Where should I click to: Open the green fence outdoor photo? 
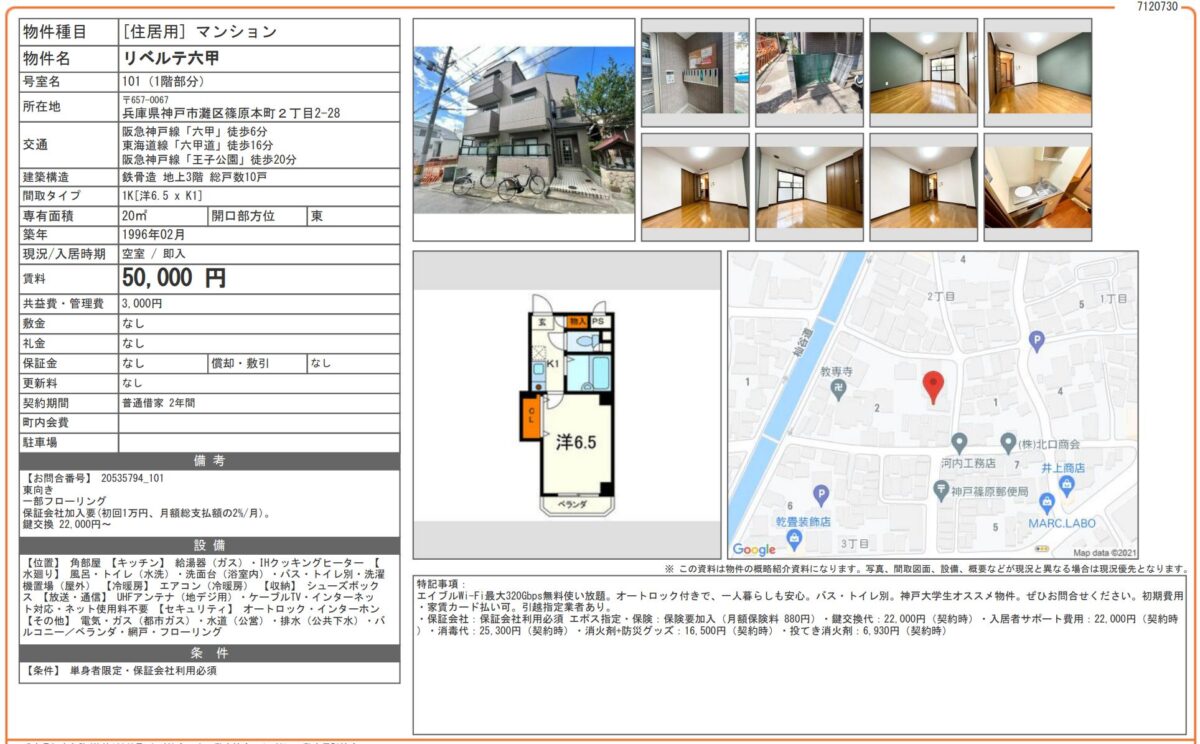[808, 72]
